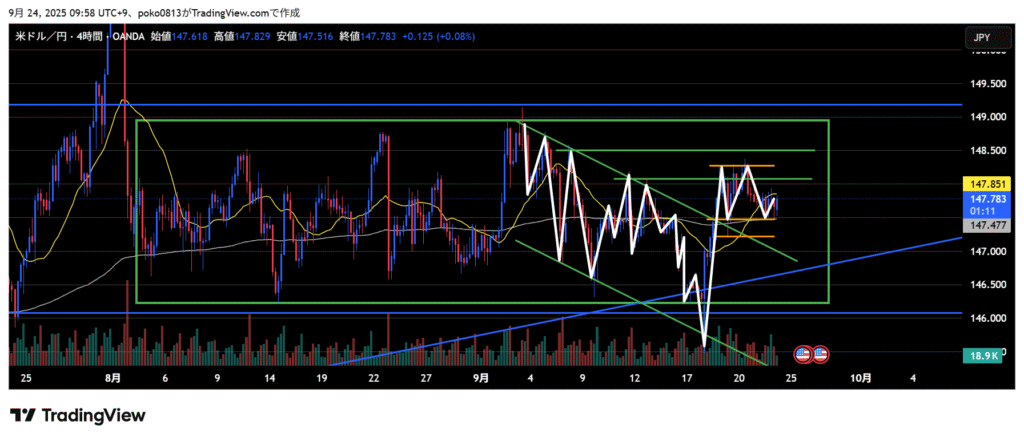
Task: Click the +0.125 (+0.08%) change value
Action: (x=438, y=36)
